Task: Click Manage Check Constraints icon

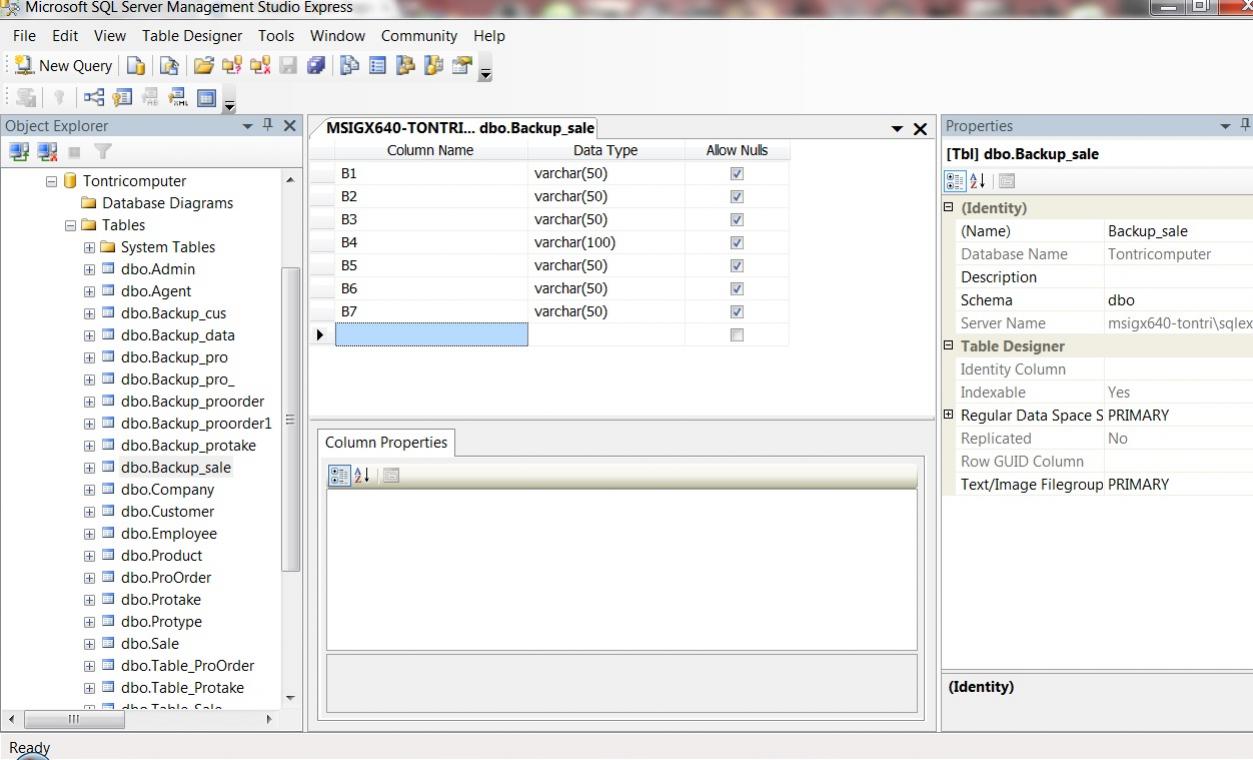Action: (207, 98)
